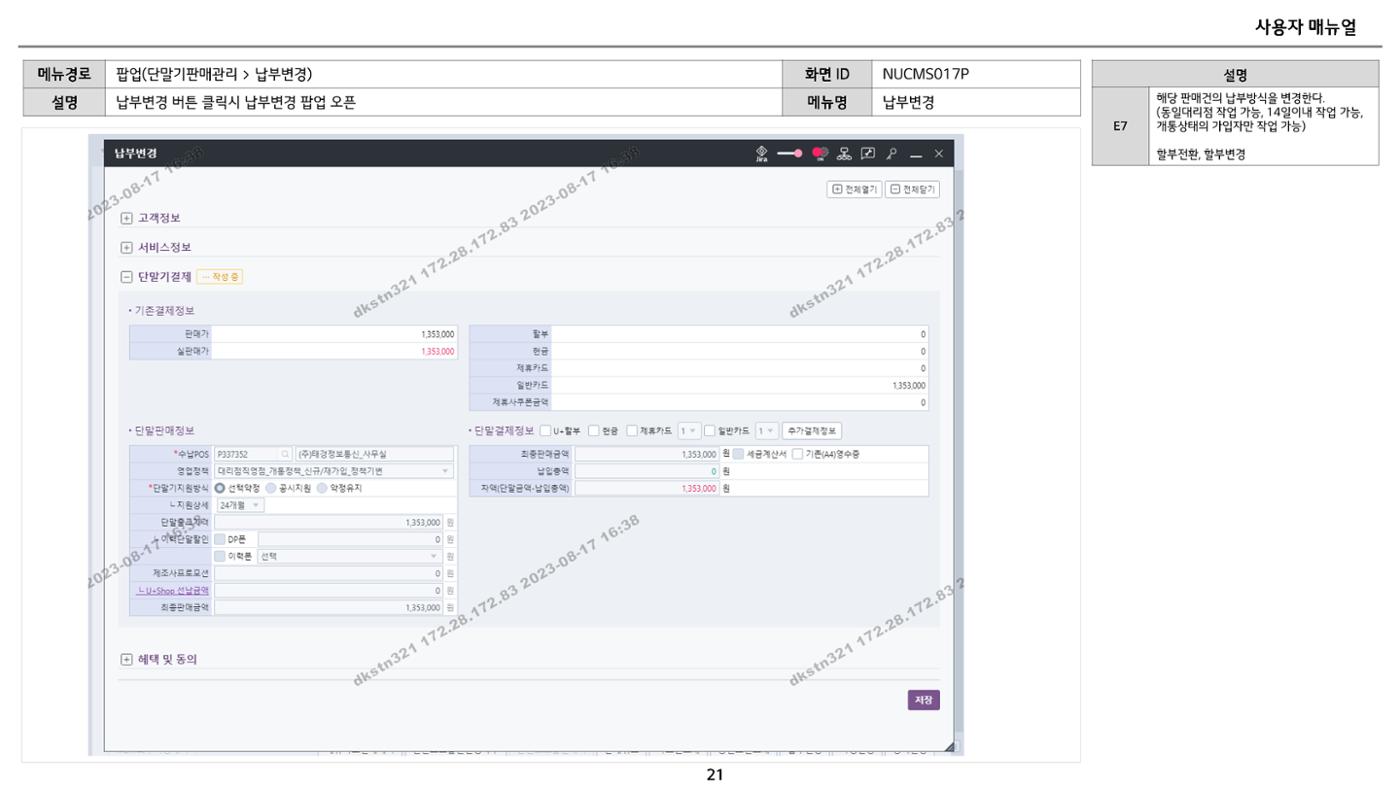Close the 납부변경 popup window
1400x788 pixels.
tap(938, 153)
